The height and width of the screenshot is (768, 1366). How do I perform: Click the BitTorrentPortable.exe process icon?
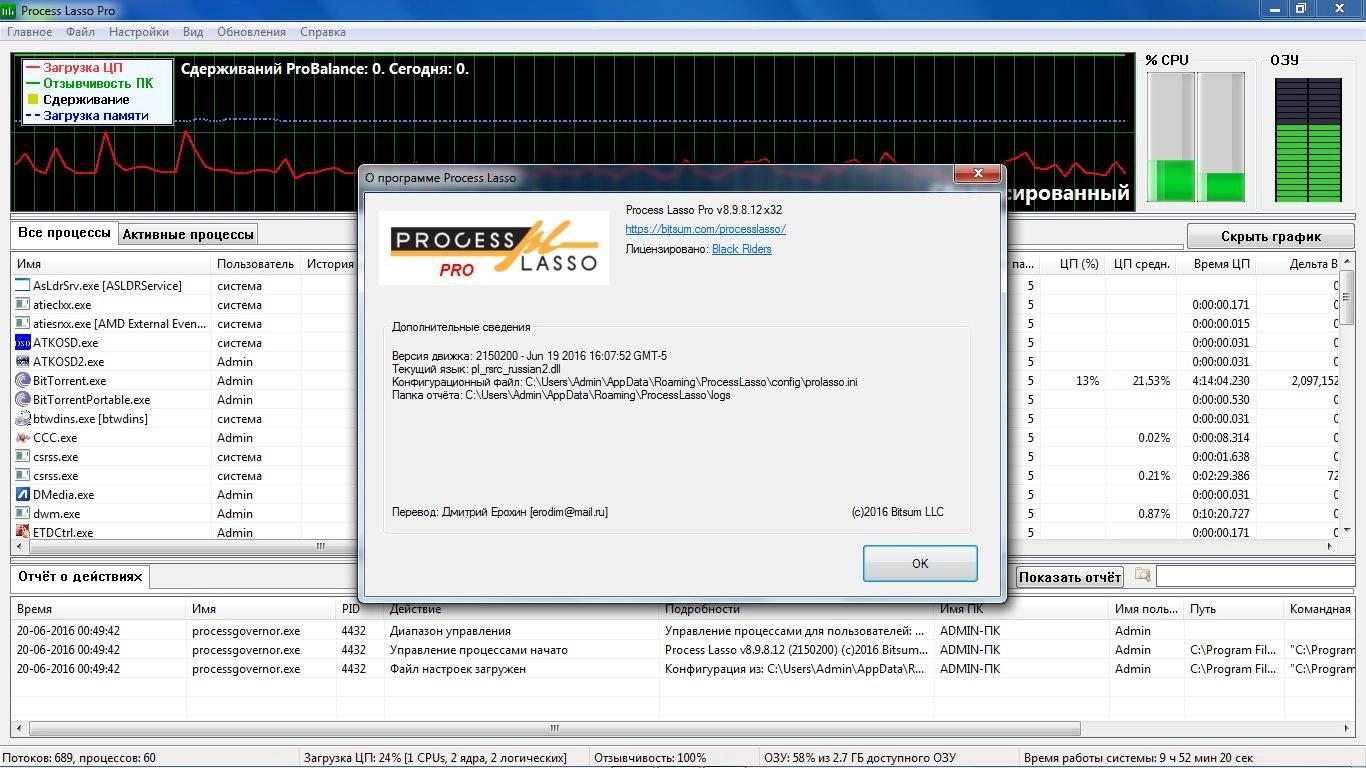pyautogui.click(x=23, y=400)
